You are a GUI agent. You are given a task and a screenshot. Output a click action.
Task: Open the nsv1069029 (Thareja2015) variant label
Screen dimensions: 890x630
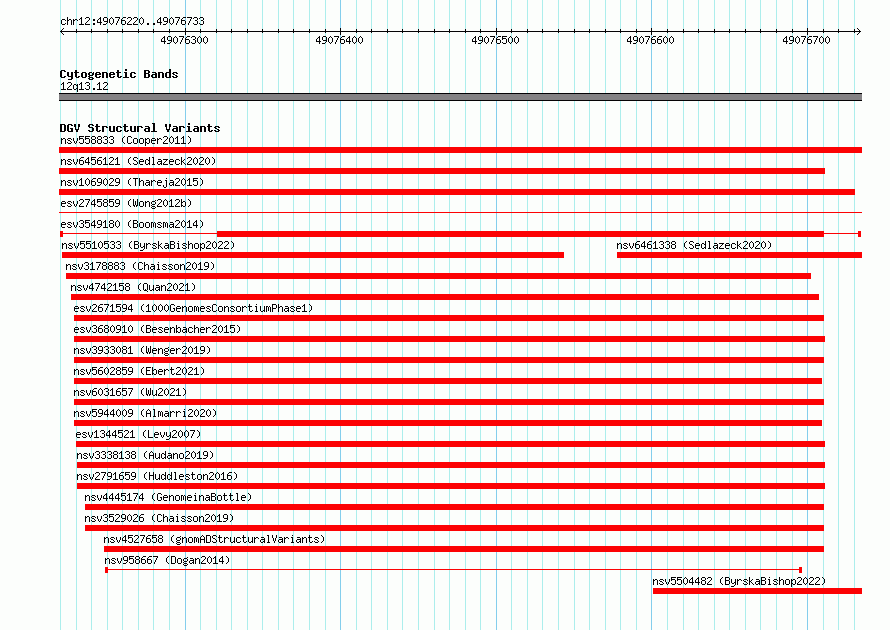pos(132,182)
